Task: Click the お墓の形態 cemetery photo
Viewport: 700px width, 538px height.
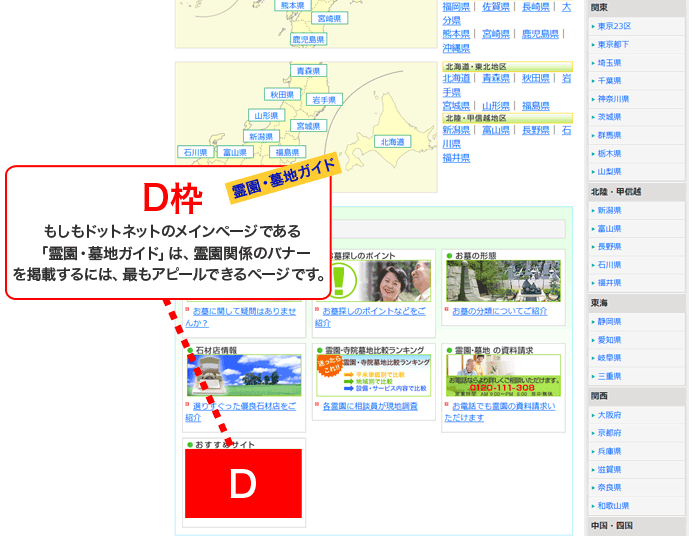Action: (x=503, y=281)
